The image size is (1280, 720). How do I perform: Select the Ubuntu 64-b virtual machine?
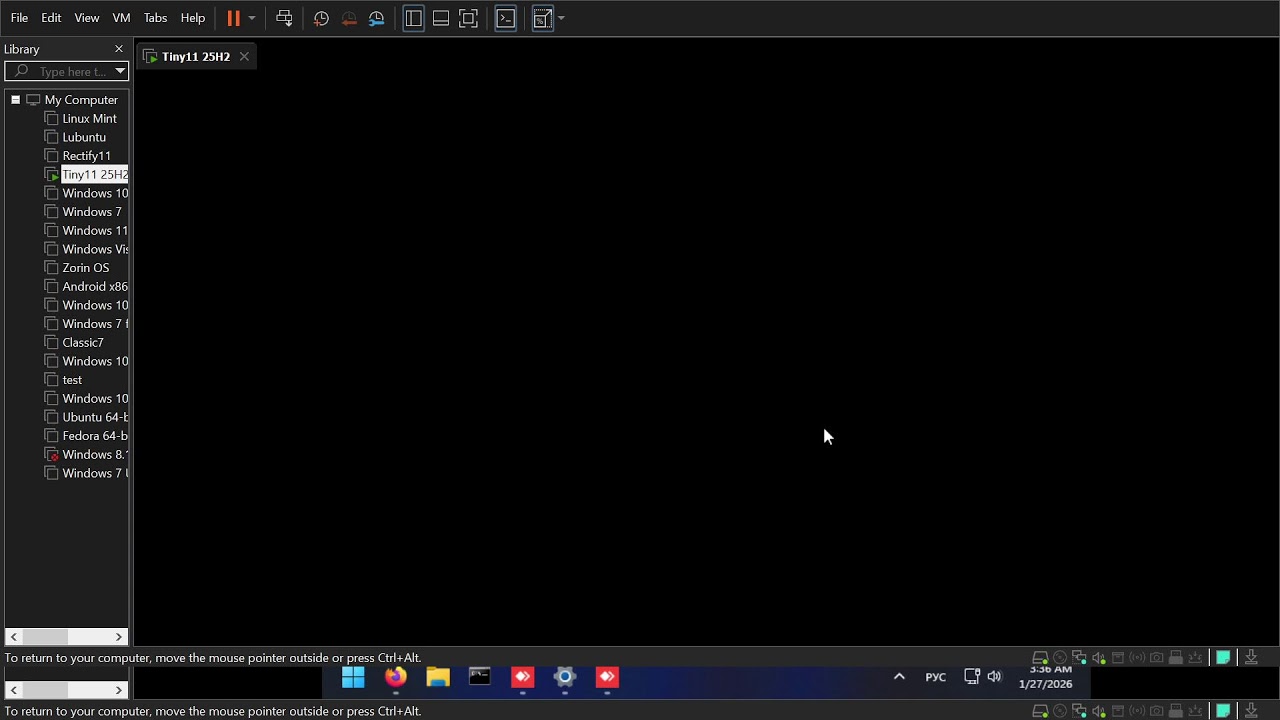pyautogui.click(x=95, y=417)
